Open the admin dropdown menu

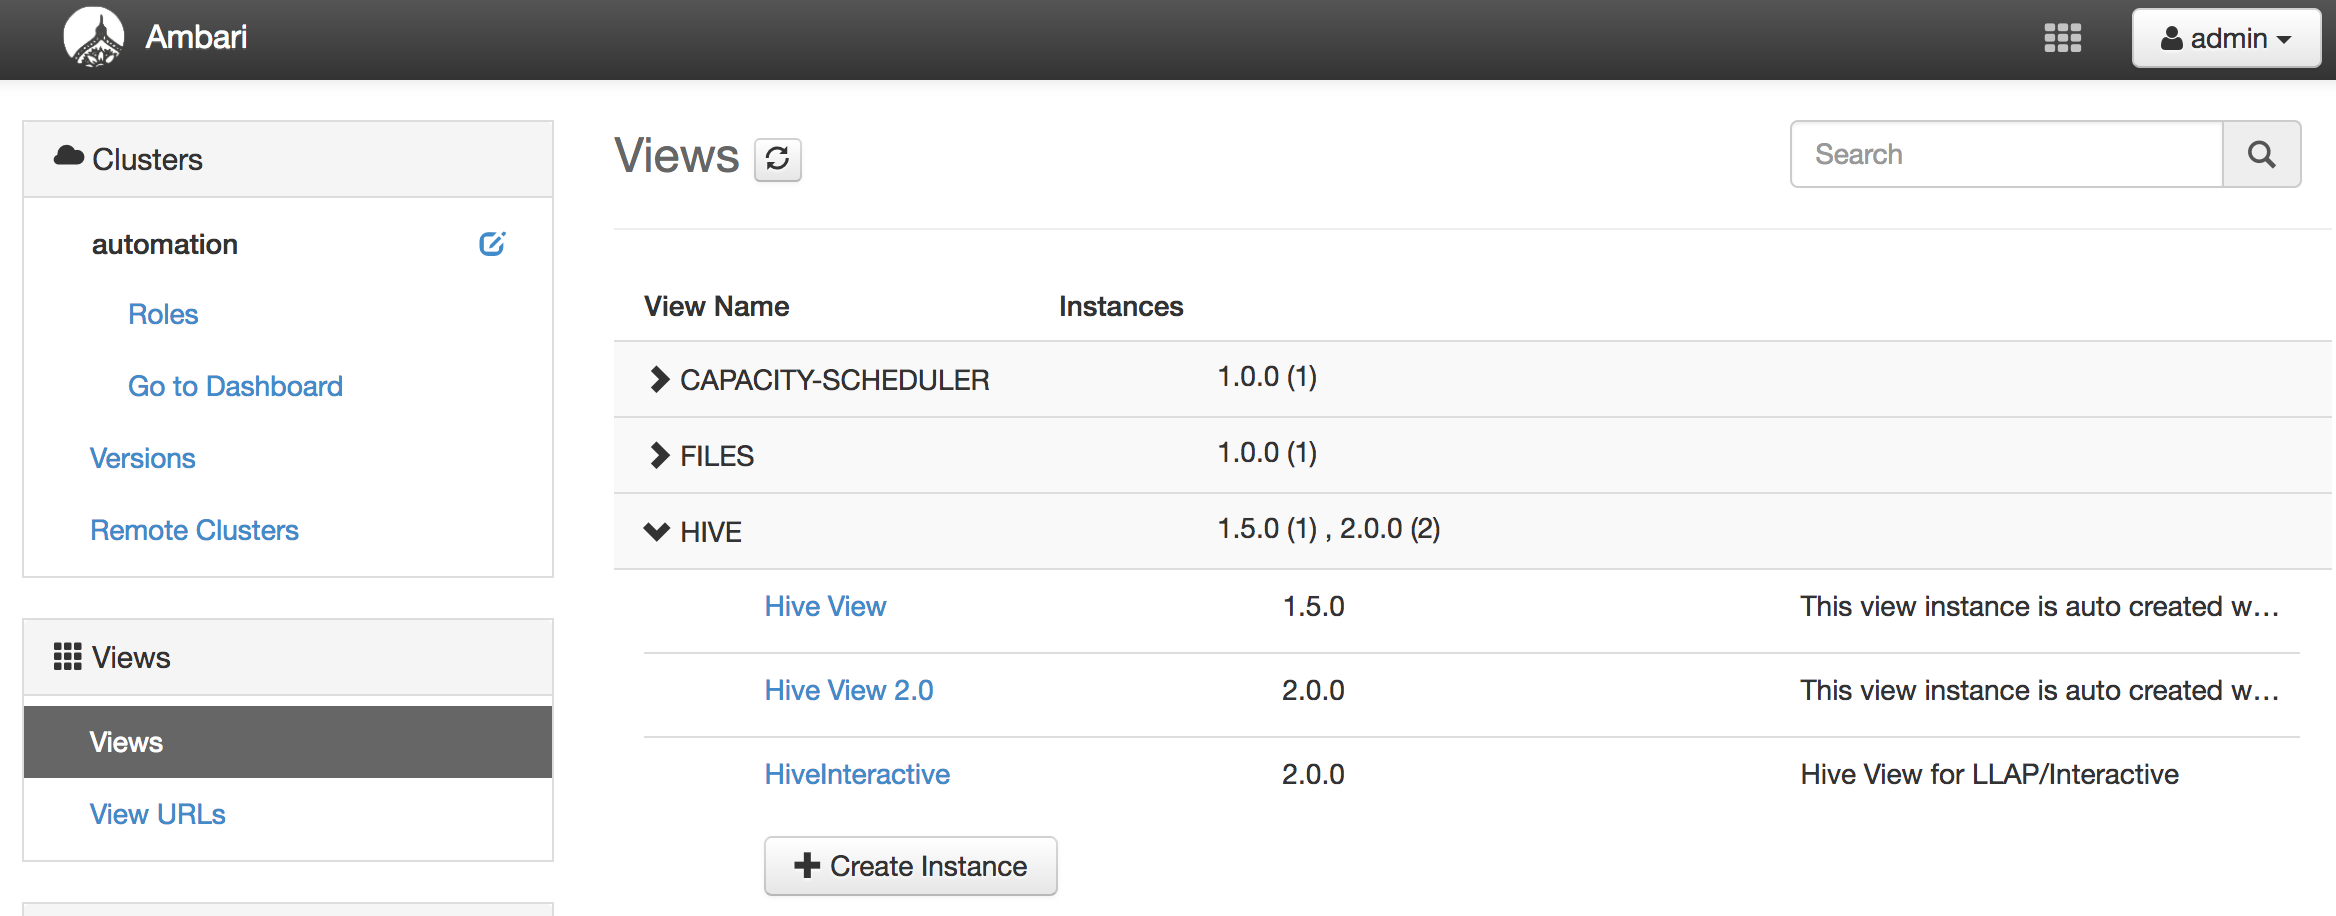(x=2226, y=38)
